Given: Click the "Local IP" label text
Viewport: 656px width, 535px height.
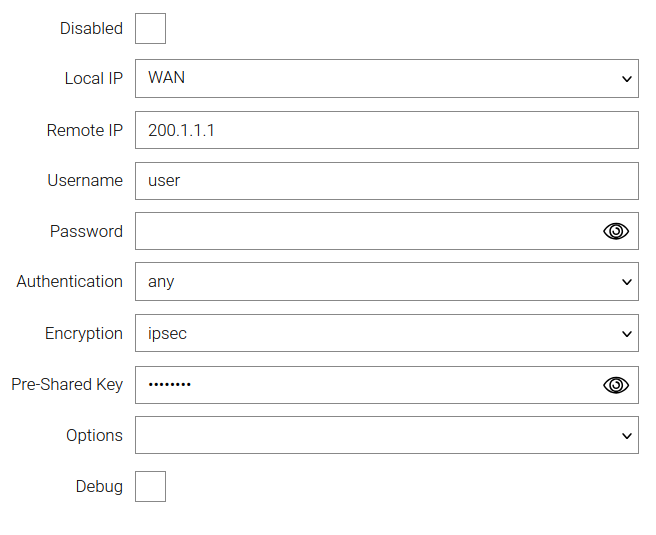Looking at the screenshot, I should (x=93, y=79).
